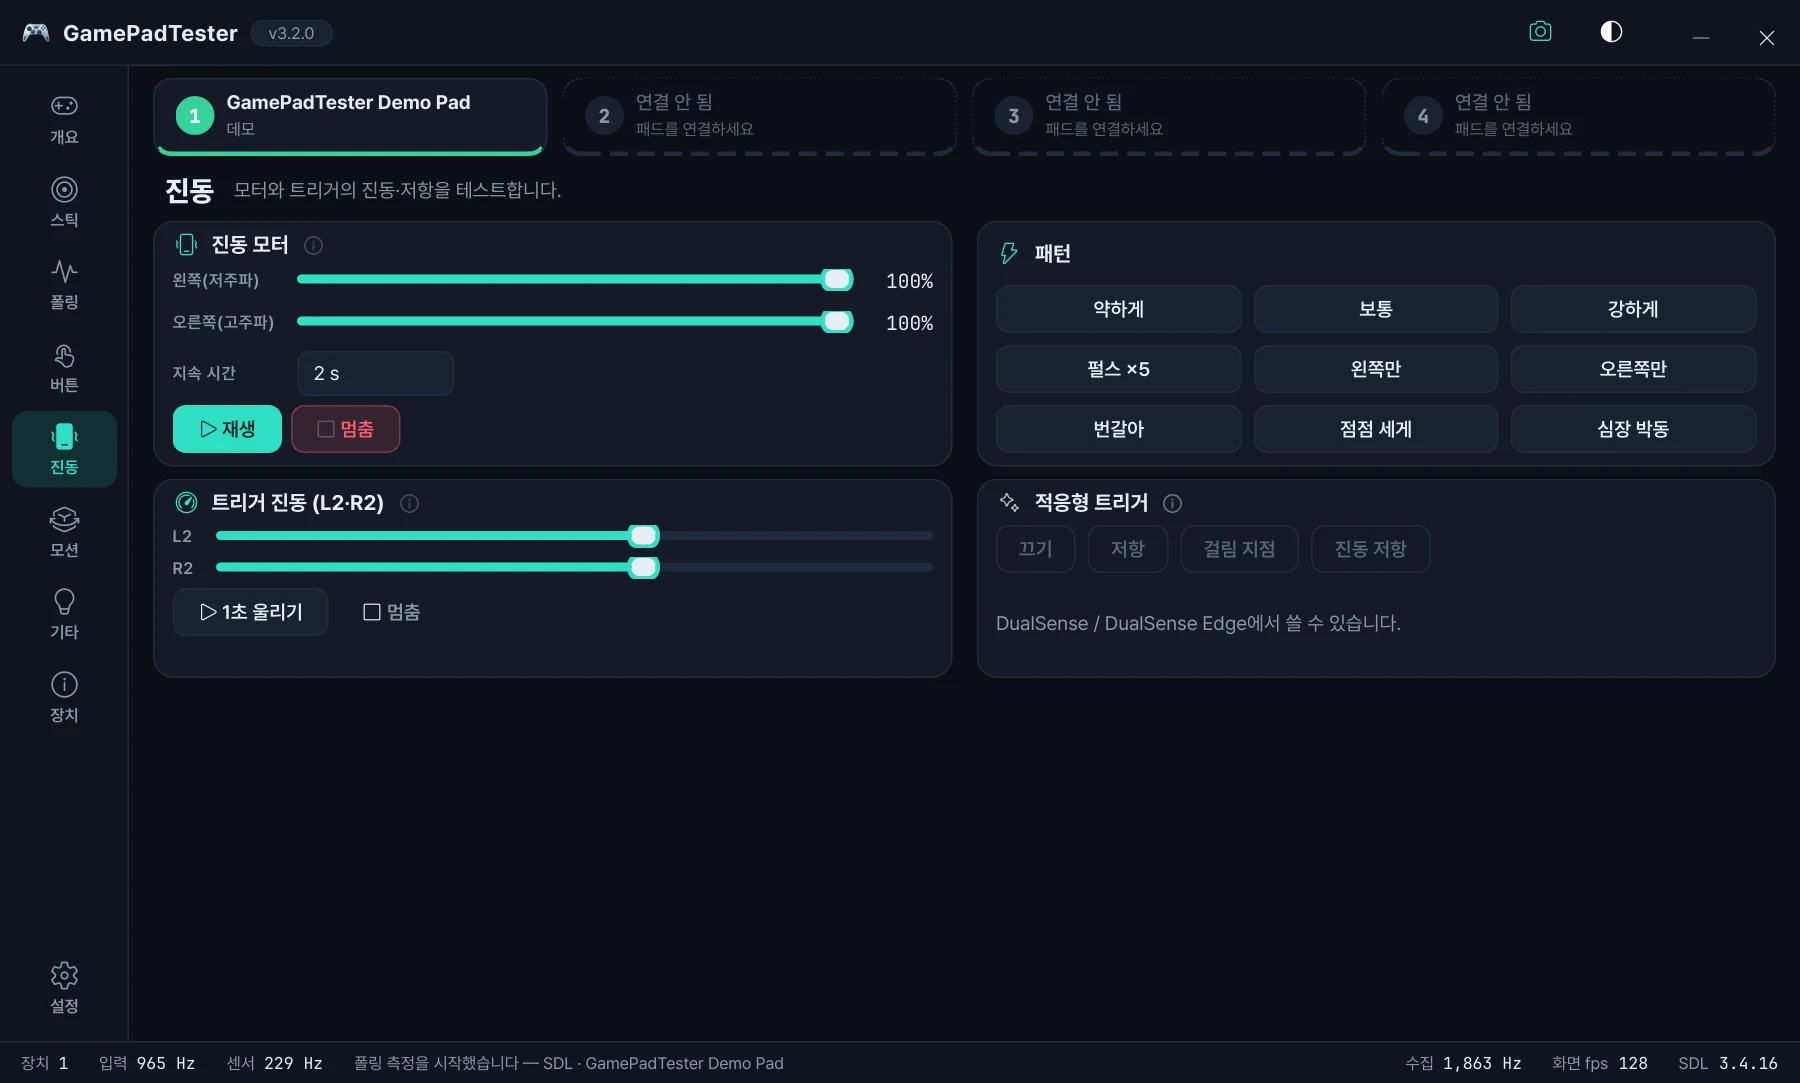
Task: Run the 심장 박동 heartbeat pattern
Action: [x=1633, y=429]
